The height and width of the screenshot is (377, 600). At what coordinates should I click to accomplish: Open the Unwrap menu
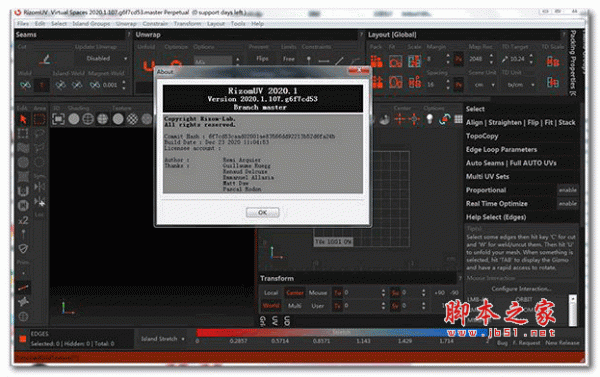[126, 24]
